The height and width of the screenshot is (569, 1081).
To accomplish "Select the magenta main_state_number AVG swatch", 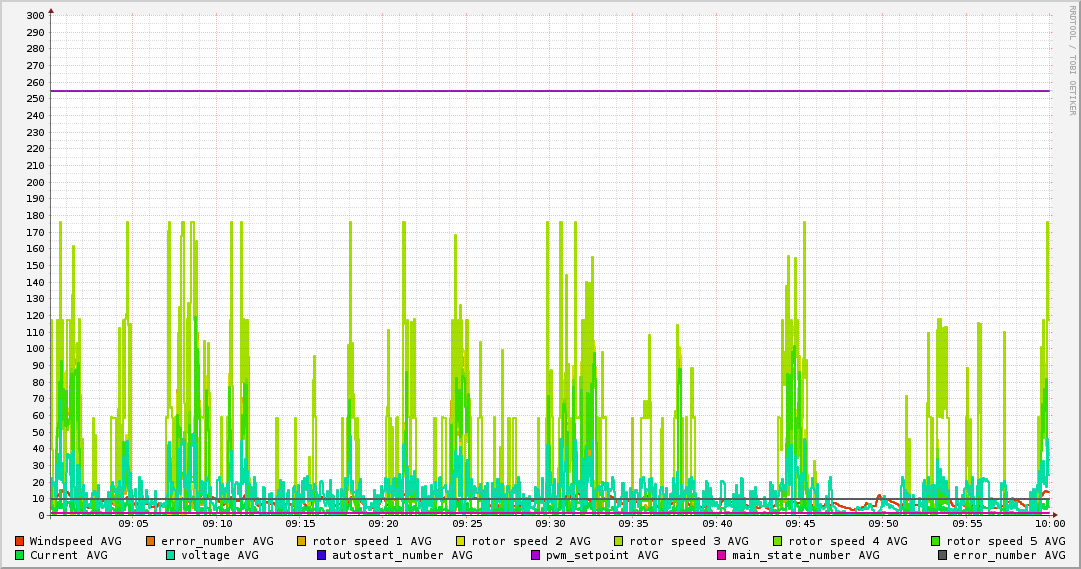I will (x=722, y=555).
